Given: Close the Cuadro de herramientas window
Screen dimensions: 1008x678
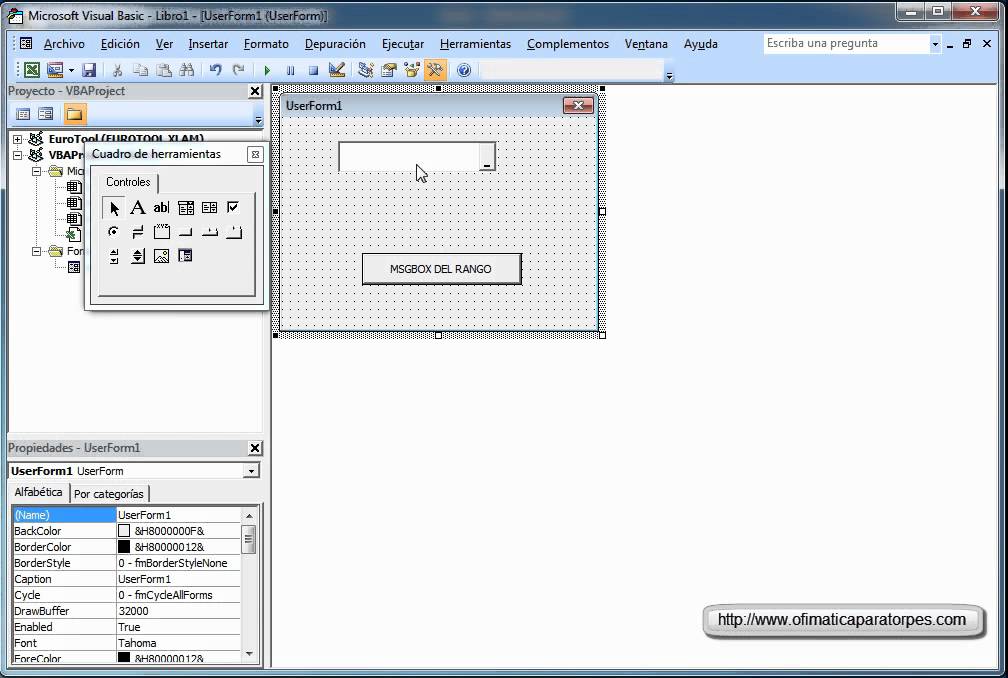Looking at the screenshot, I should [255, 154].
